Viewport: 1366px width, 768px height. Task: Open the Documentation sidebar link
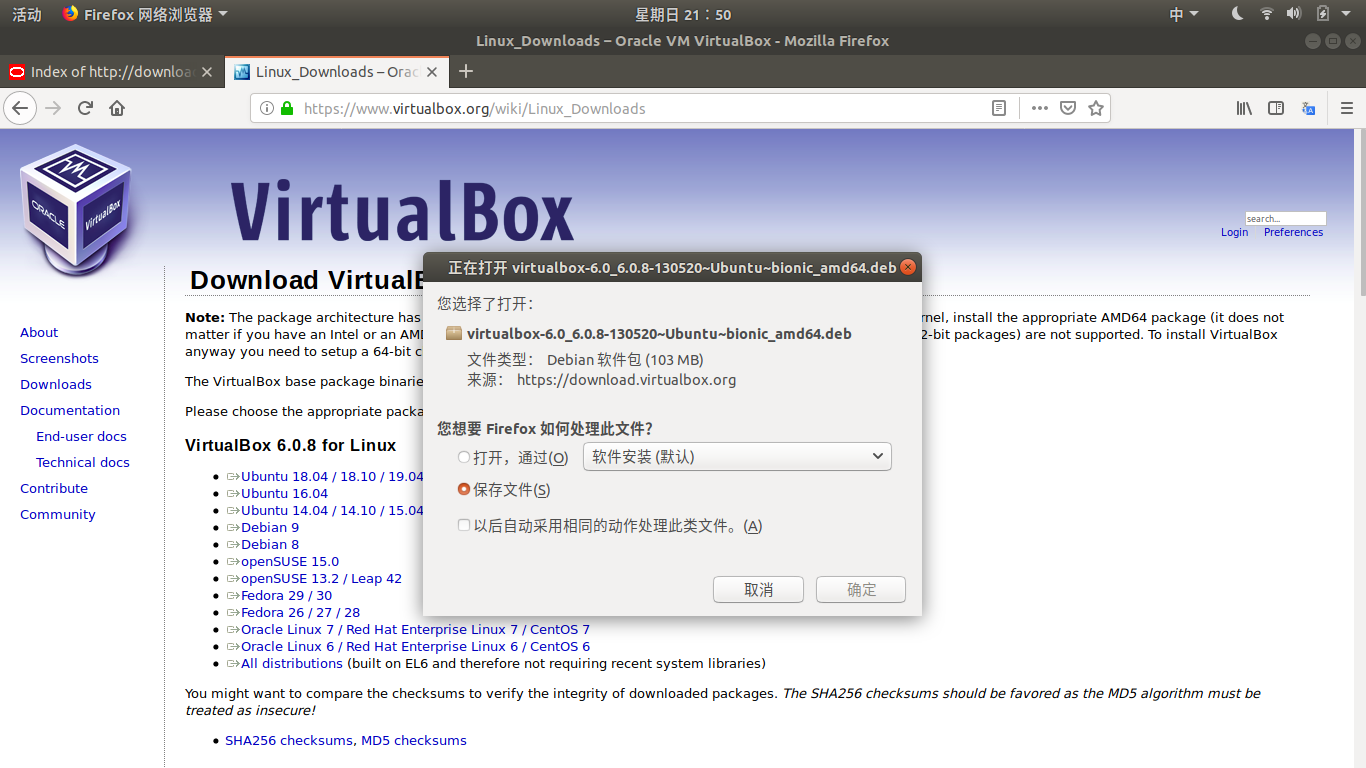point(70,410)
